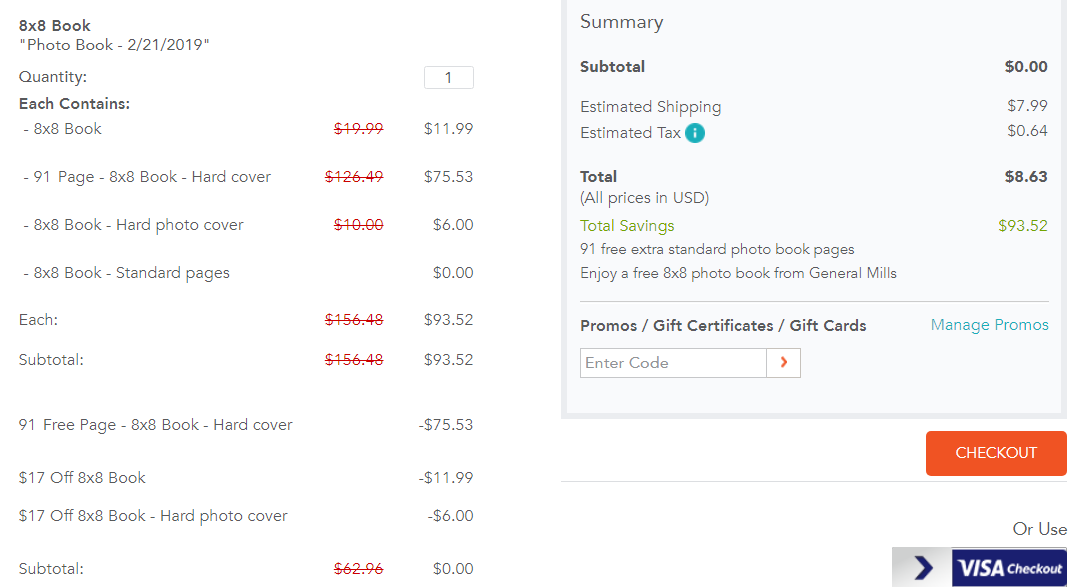Screen dimensions: 1073x587
Task: Click the Photo Book - 2/21/2019 name
Action: point(114,45)
